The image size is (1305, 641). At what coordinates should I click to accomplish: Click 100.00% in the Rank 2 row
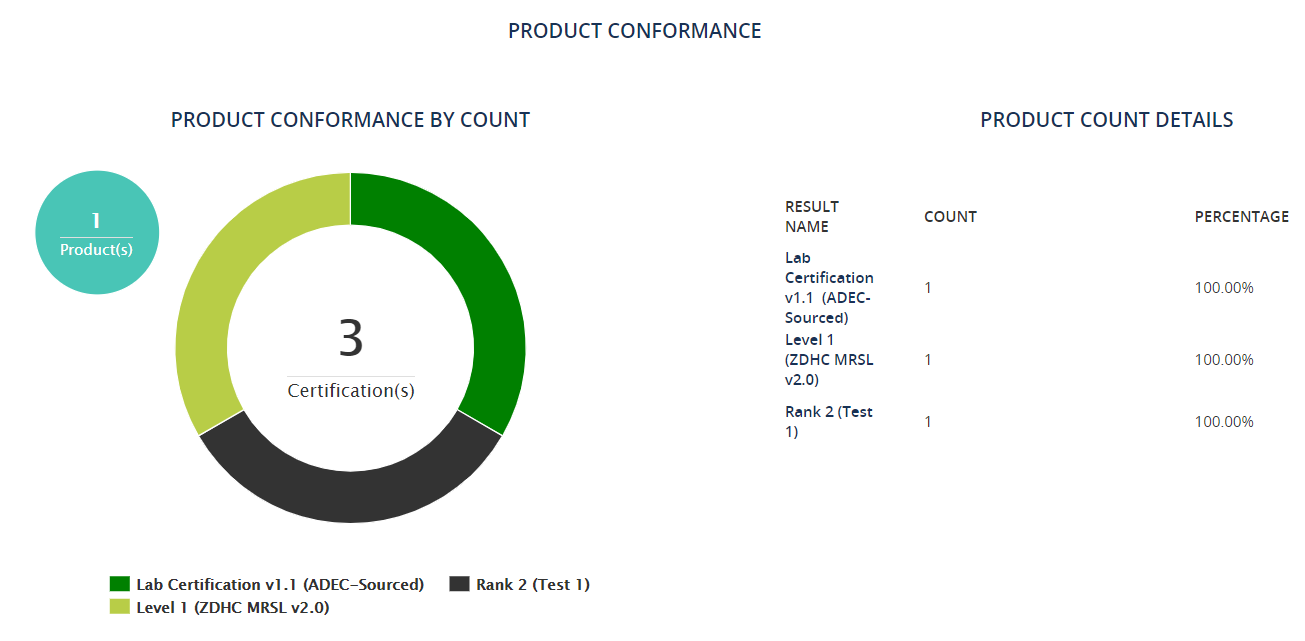(1224, 422)
